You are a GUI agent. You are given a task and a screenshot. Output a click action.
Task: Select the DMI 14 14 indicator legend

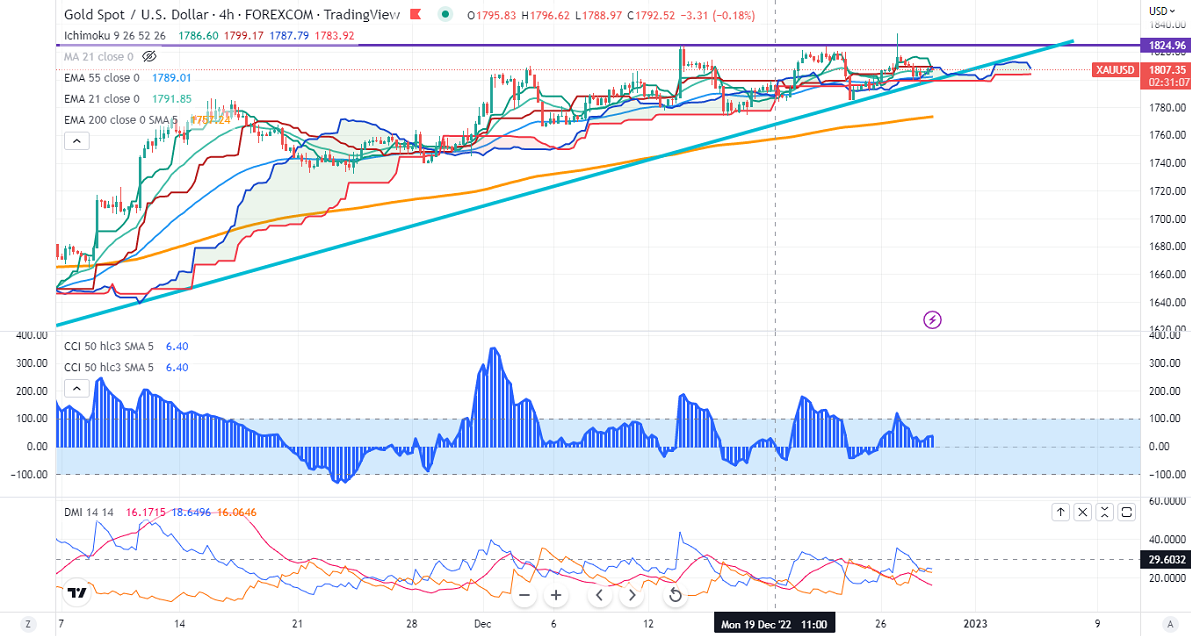tap(89, 513)
